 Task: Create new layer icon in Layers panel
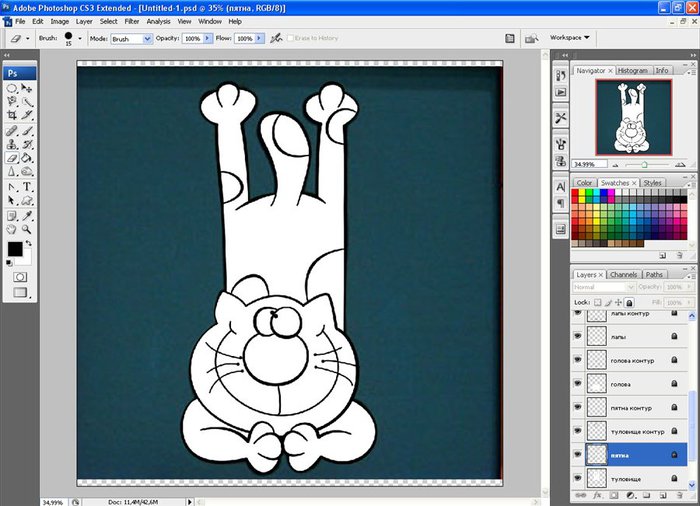point(663,495)
